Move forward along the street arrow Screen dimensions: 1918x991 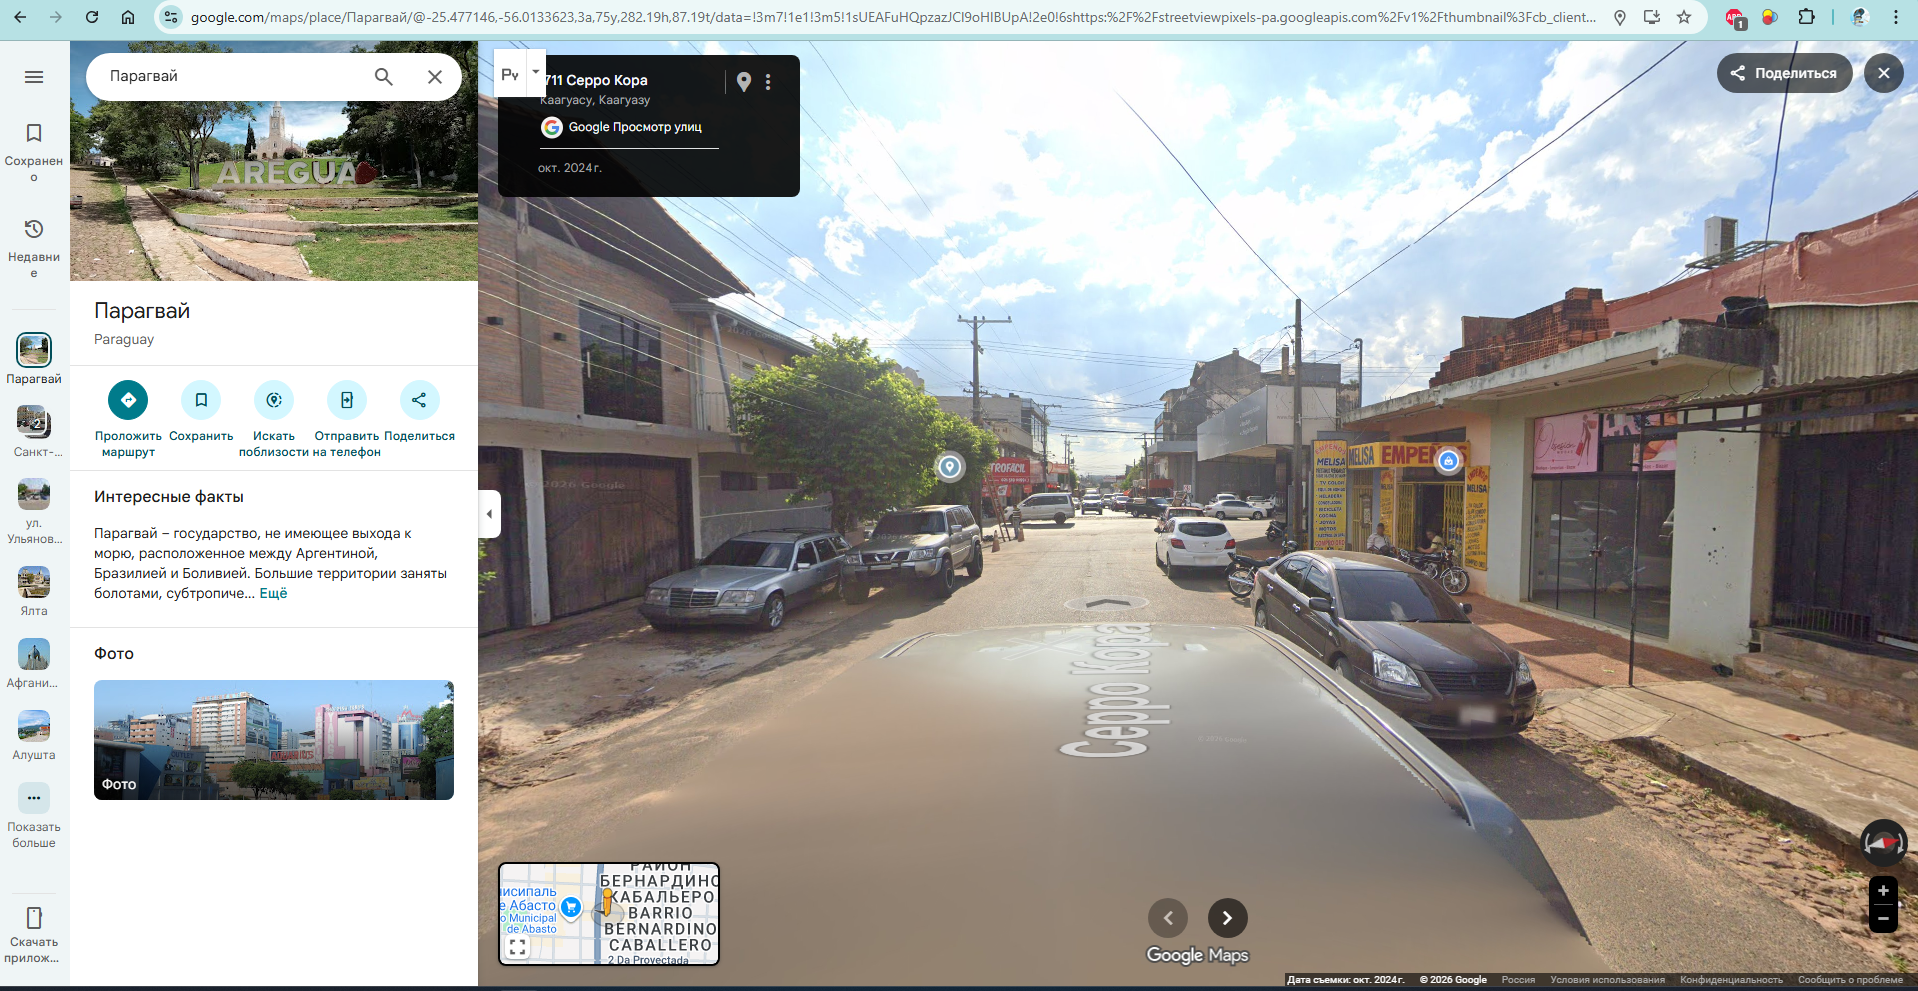point(1106,603)
